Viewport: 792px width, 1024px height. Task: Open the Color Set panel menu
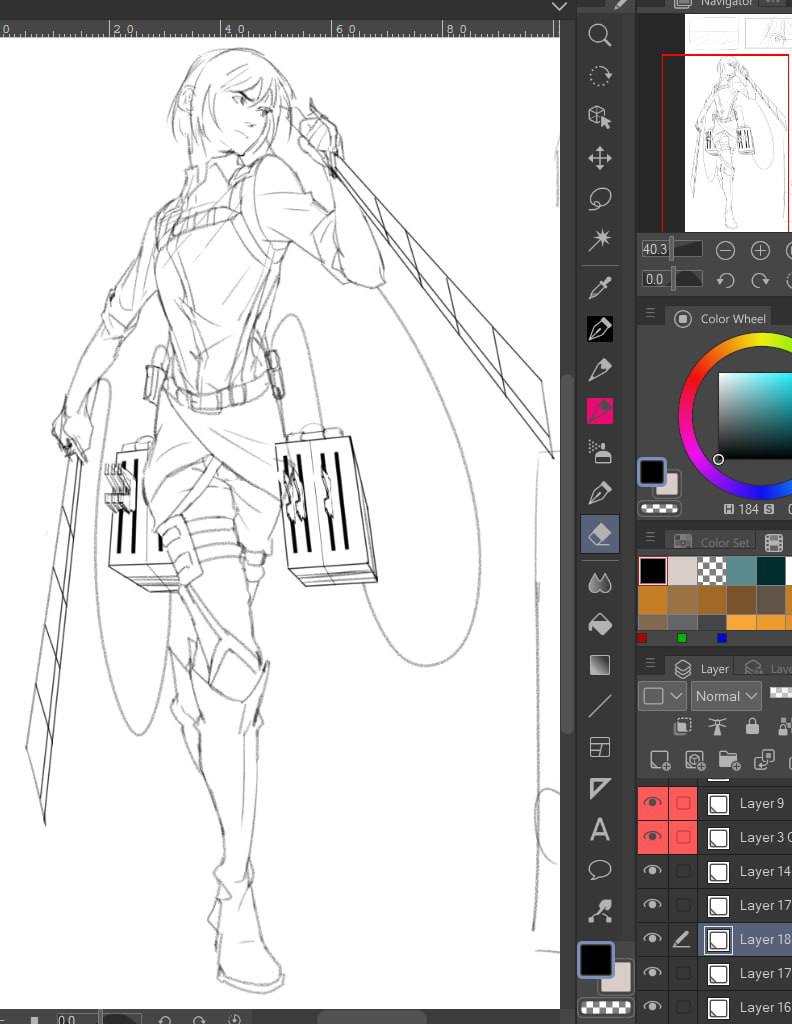pos(650,537)
